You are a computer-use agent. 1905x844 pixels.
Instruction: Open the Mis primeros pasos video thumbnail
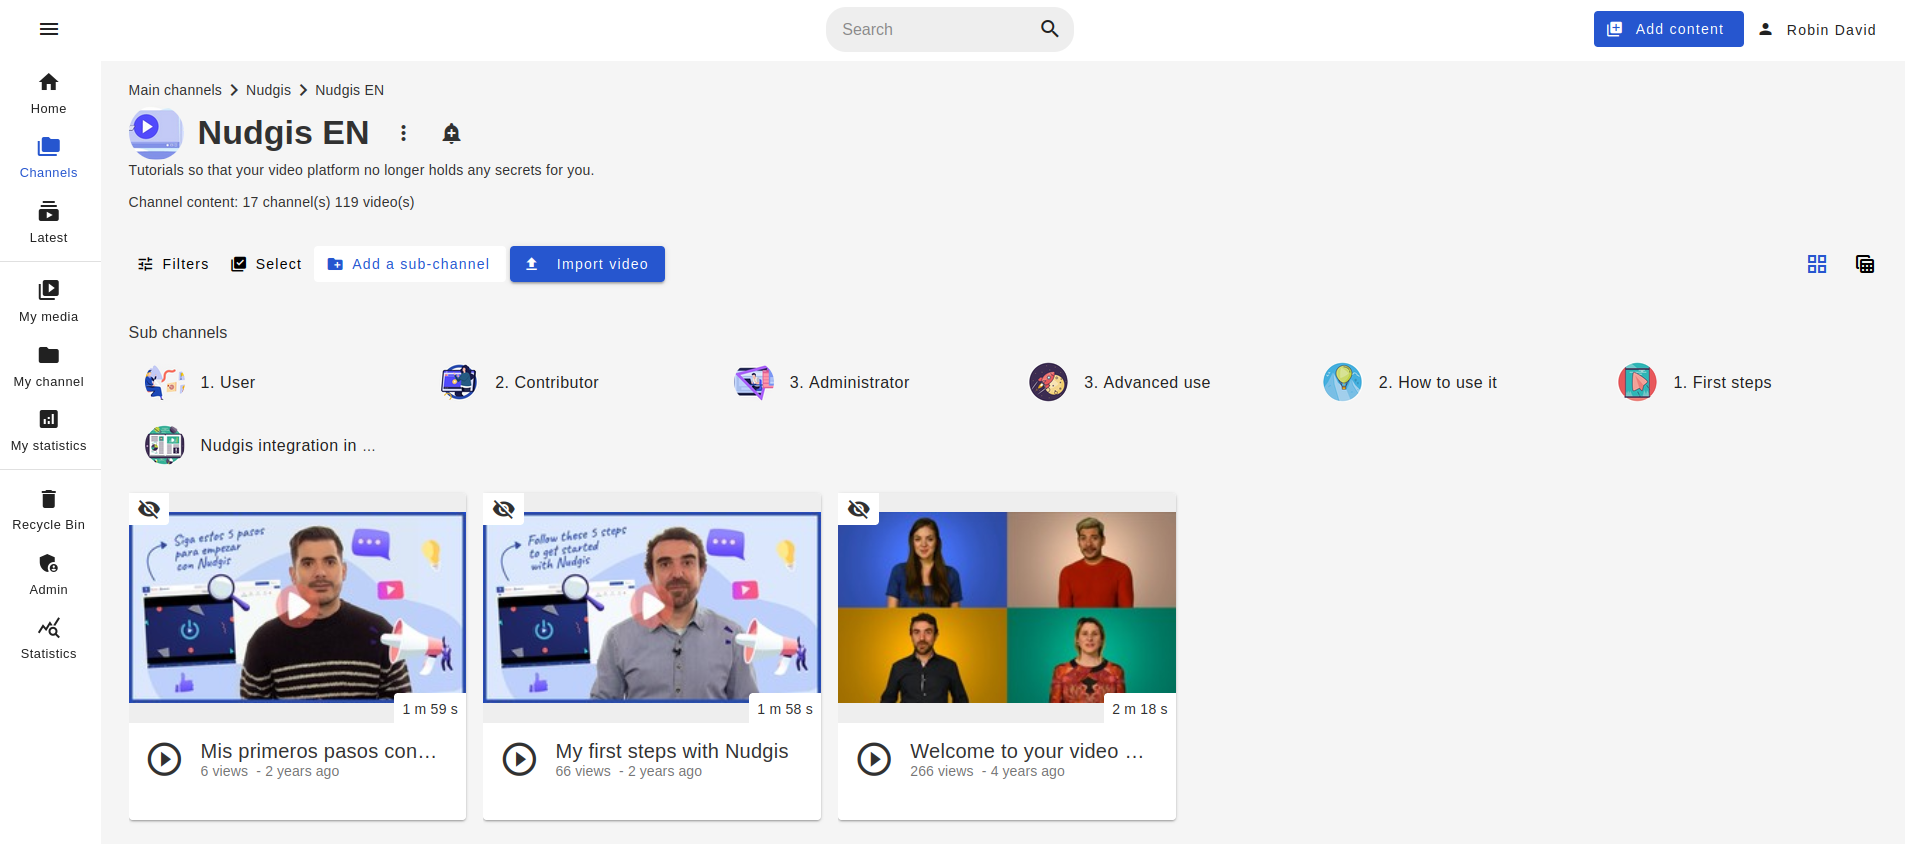click(297, 607)
